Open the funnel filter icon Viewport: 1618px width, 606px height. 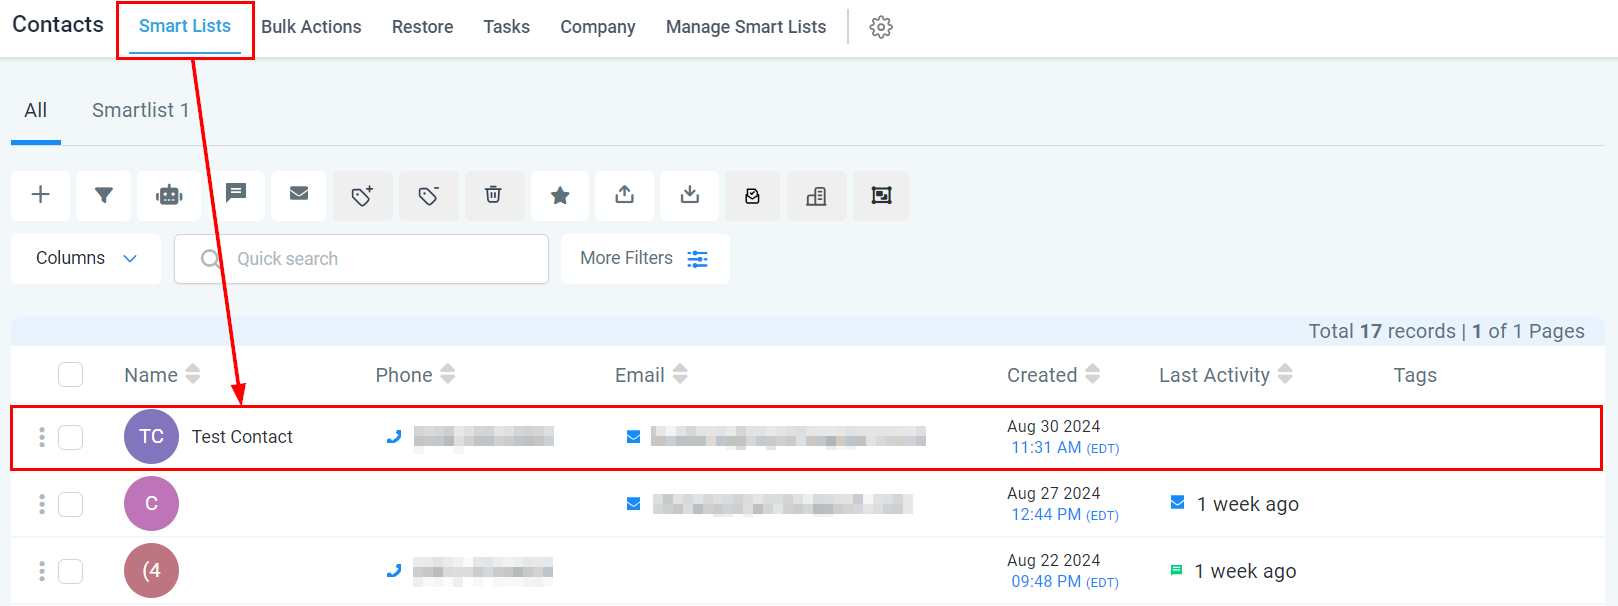(104, 195)
